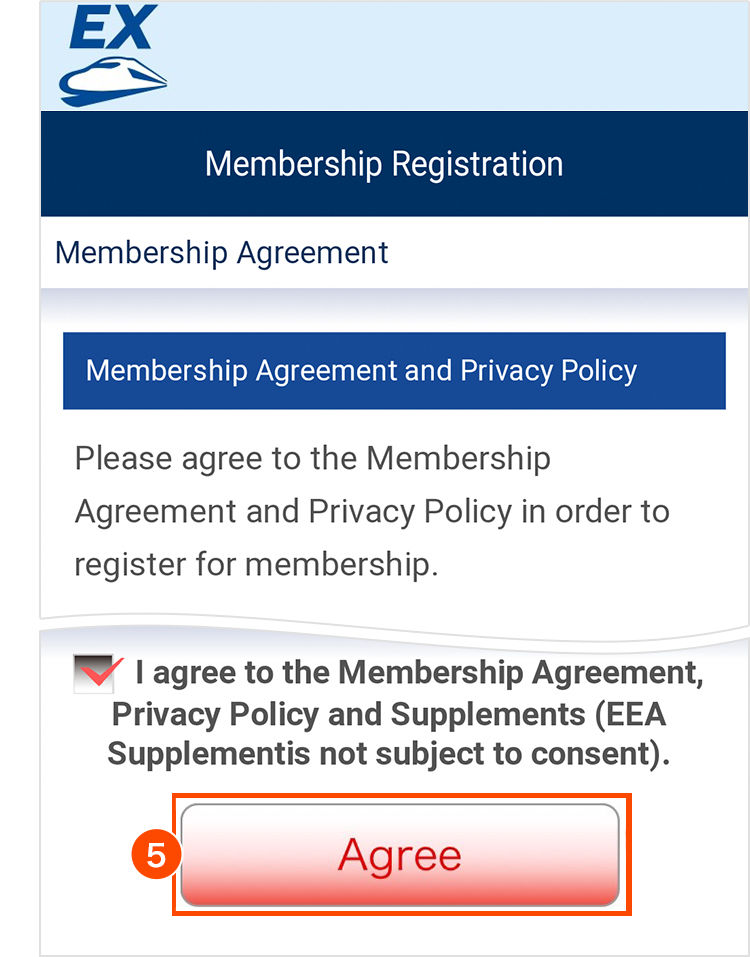Click 'register for membership.' text line
750x957 pixels.
256,564
